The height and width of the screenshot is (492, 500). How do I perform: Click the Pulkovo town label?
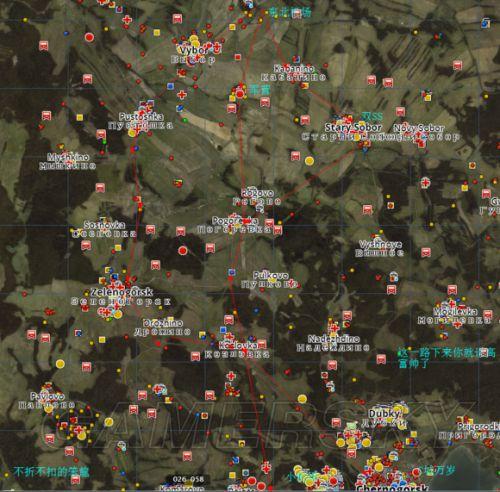(x=270, y=275)
